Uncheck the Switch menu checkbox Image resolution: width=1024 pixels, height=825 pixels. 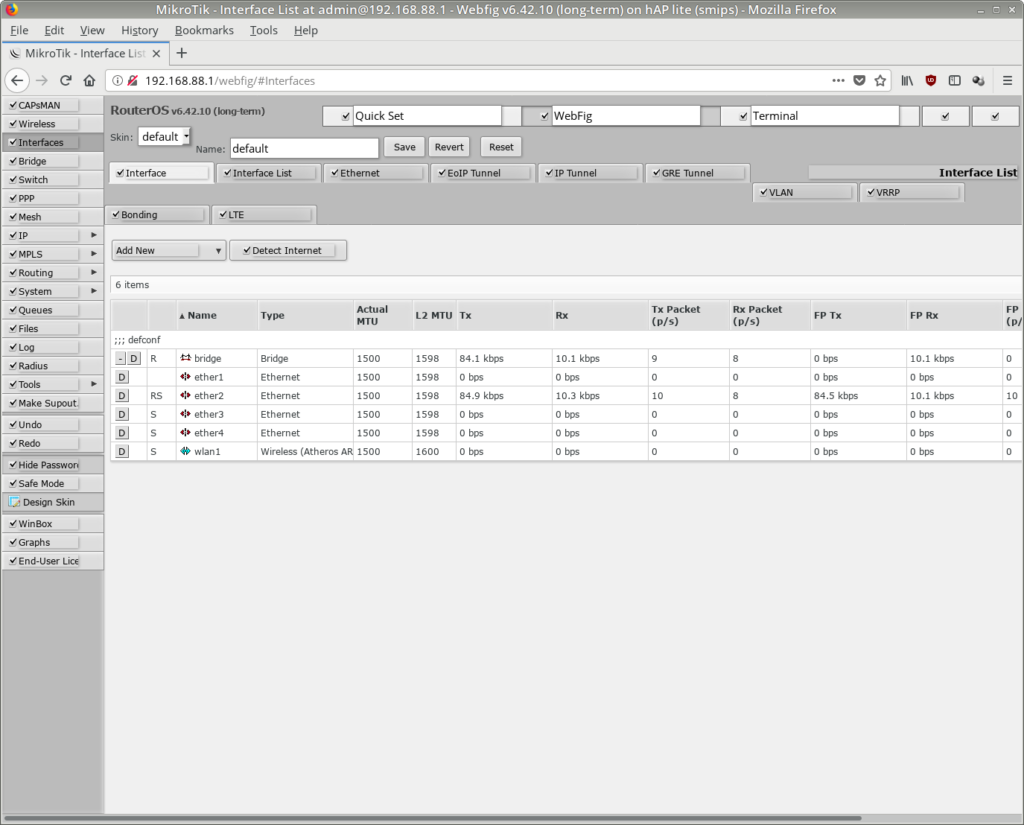(13, 180)
